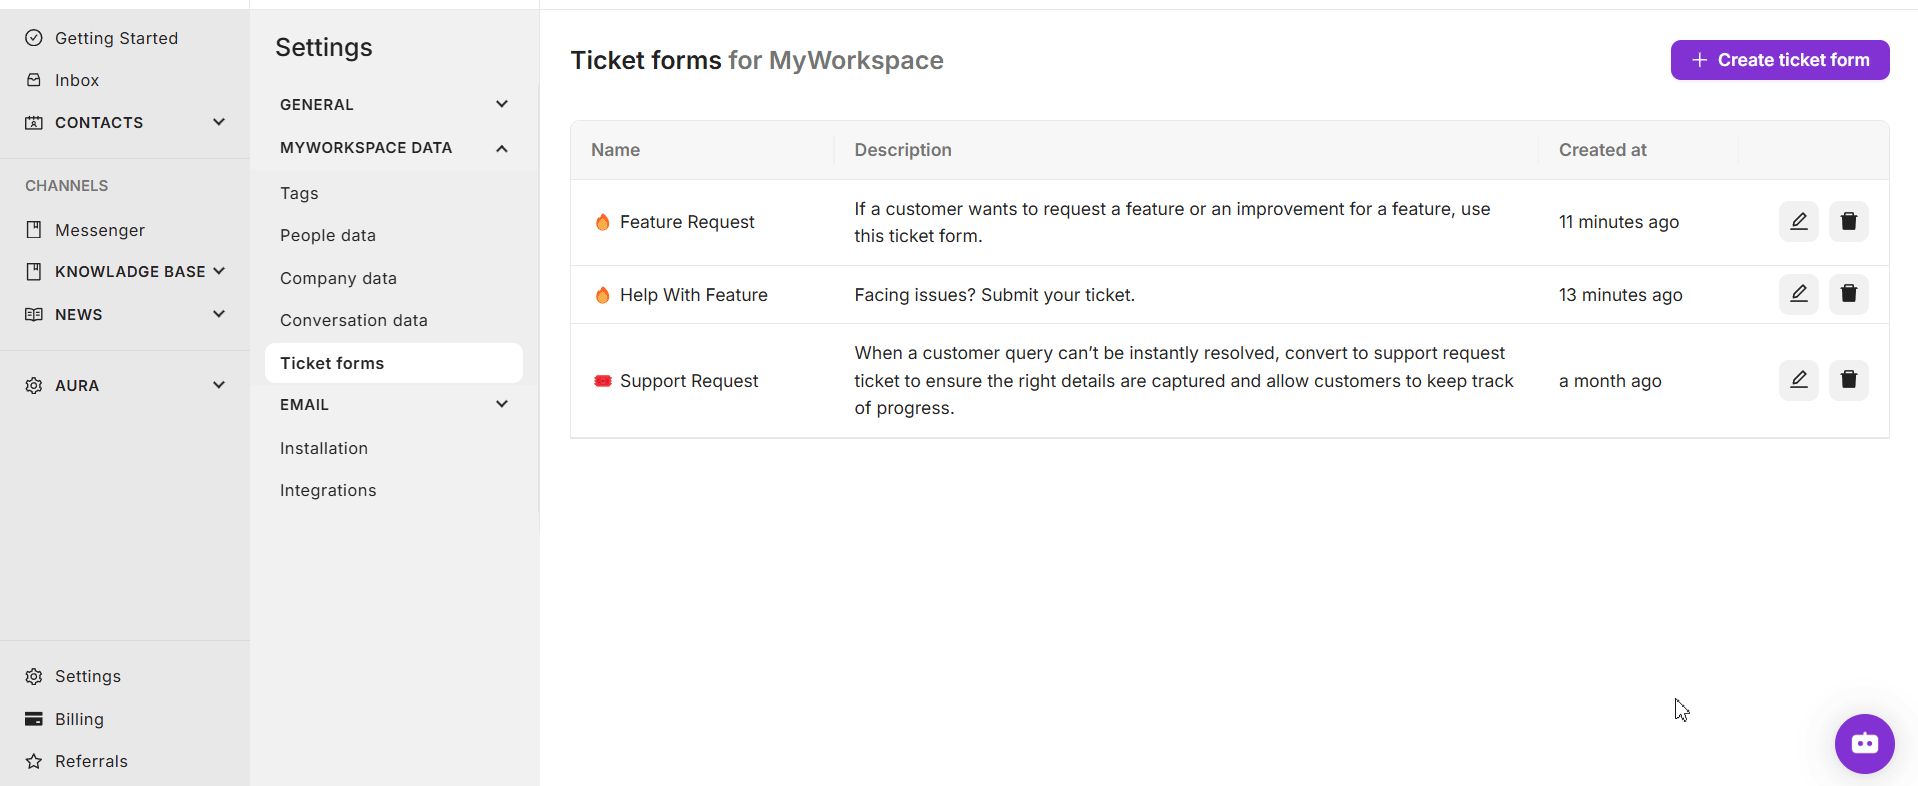Go to Billing
The height and width of the screenshot is (786, 1918).
79,719
